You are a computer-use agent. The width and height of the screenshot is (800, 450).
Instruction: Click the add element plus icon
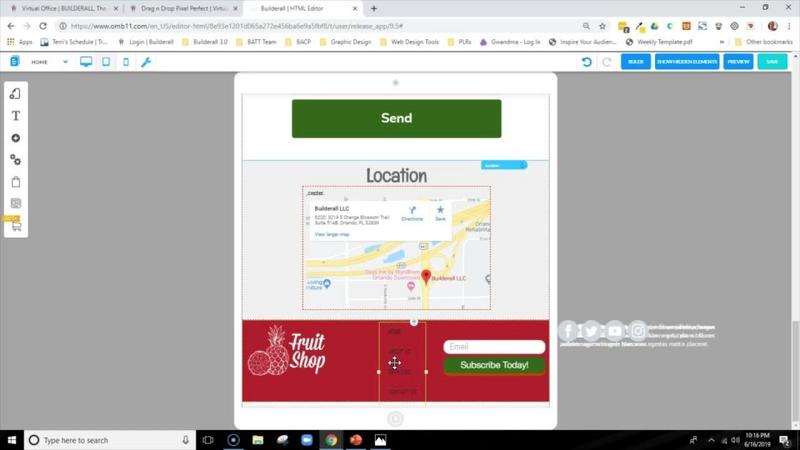click(16, 138)
